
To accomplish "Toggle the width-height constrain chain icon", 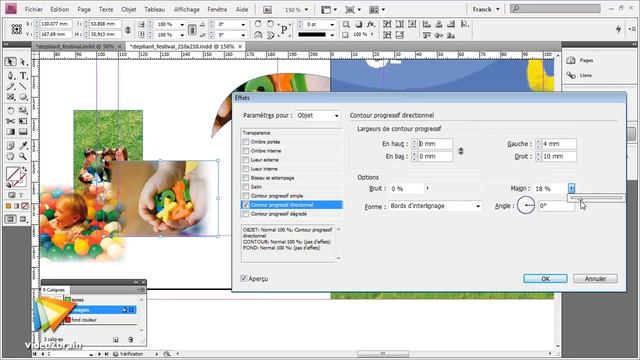I will pyautogui.click(x=128, y=30).
